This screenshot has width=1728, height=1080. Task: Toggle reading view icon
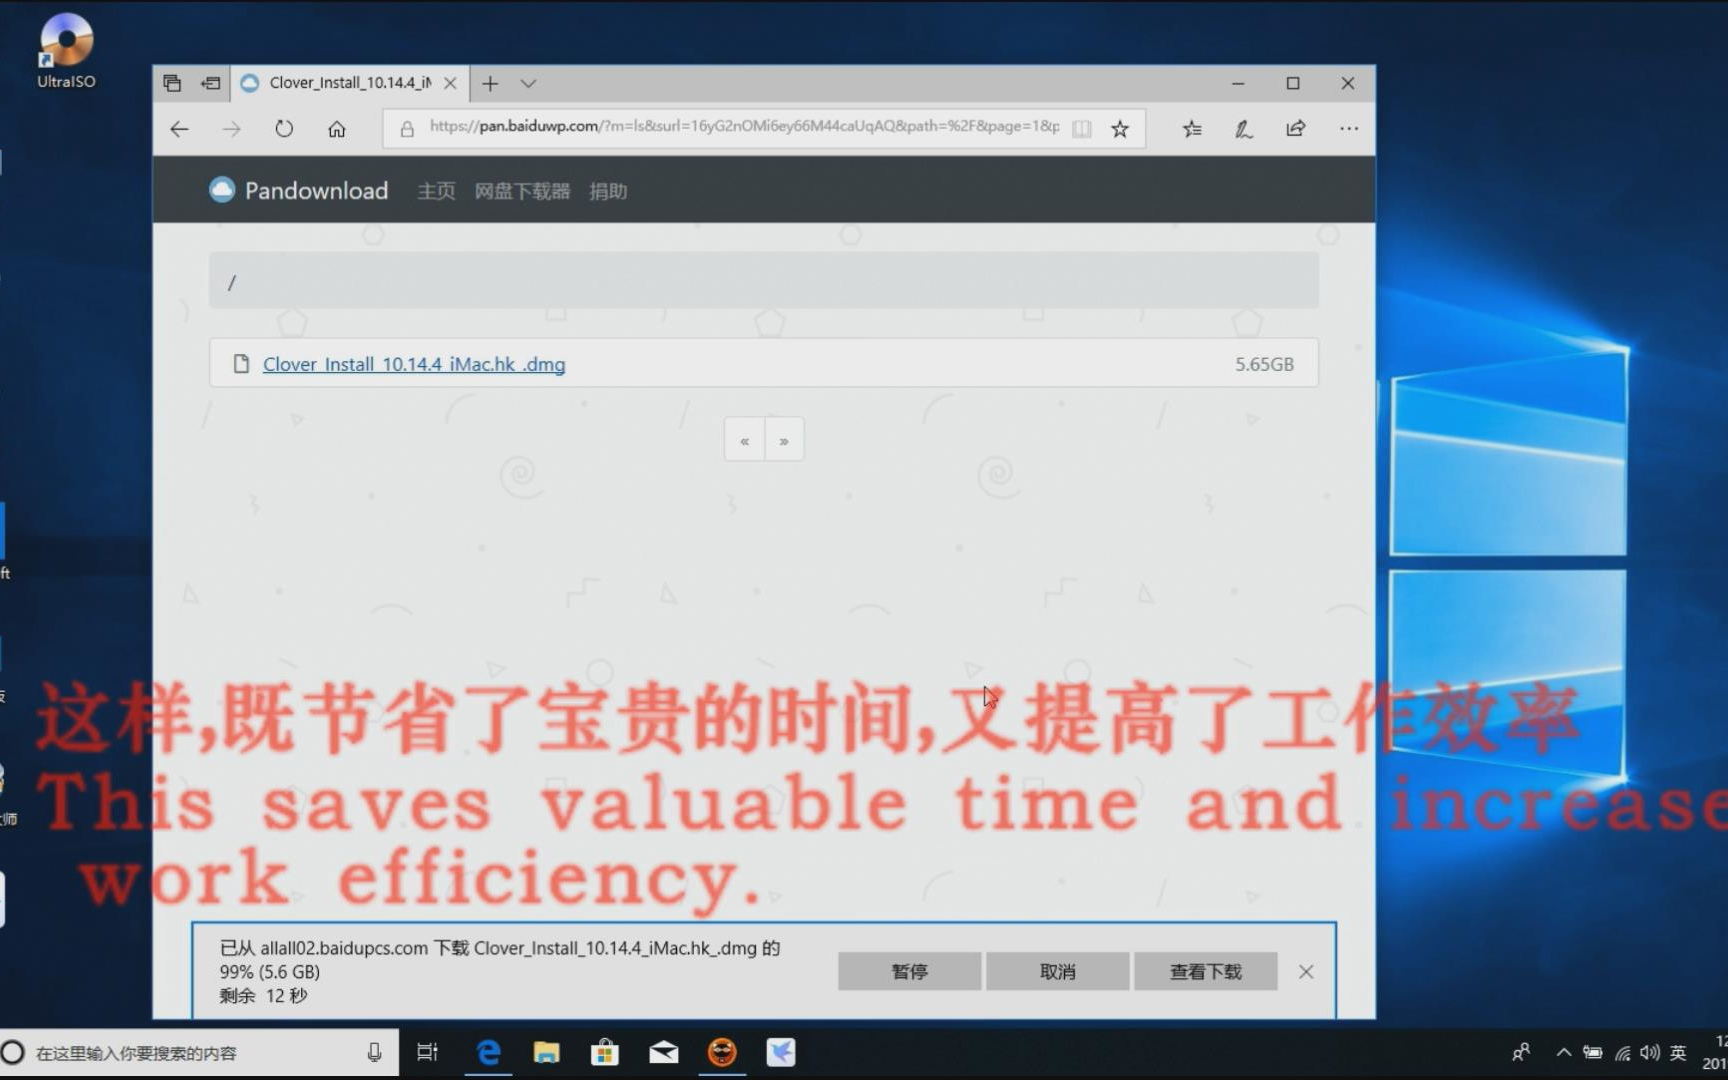coord(1081,129)
